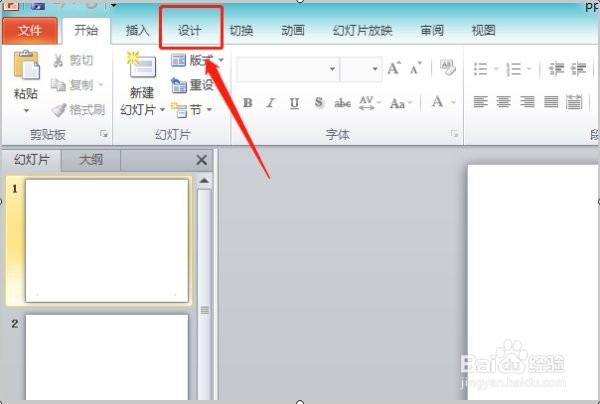Toggle underline formatting

click(294, 103)
